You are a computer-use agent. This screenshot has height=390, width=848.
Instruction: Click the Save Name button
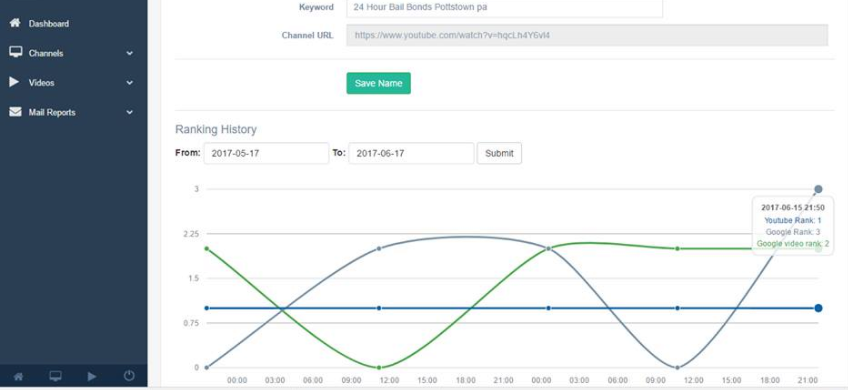[x=379, y=83]
